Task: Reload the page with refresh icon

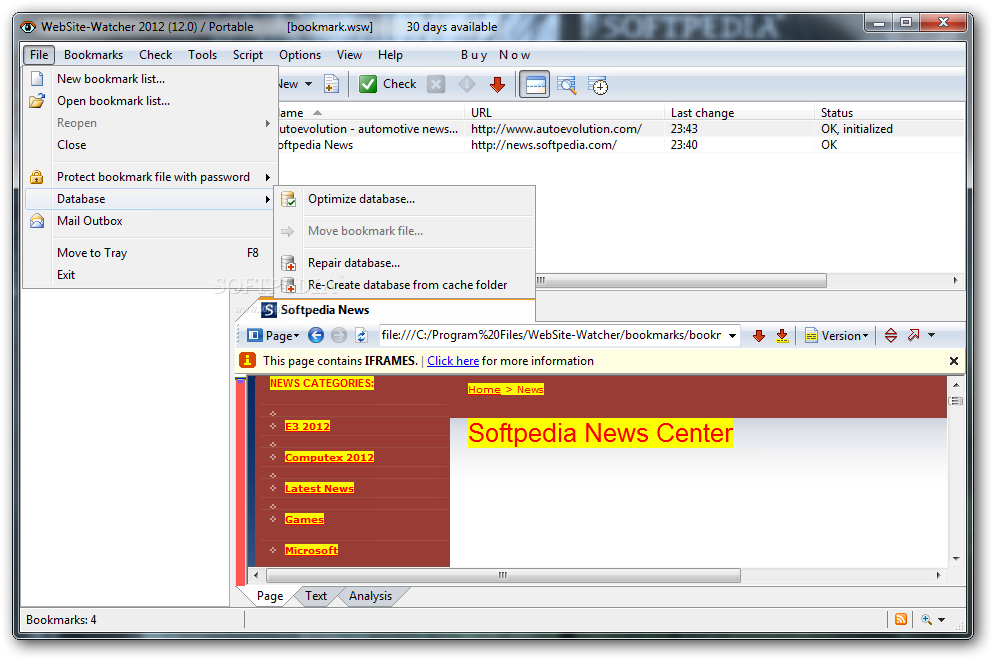Action: pyautogui.click(x=361, y=335)
